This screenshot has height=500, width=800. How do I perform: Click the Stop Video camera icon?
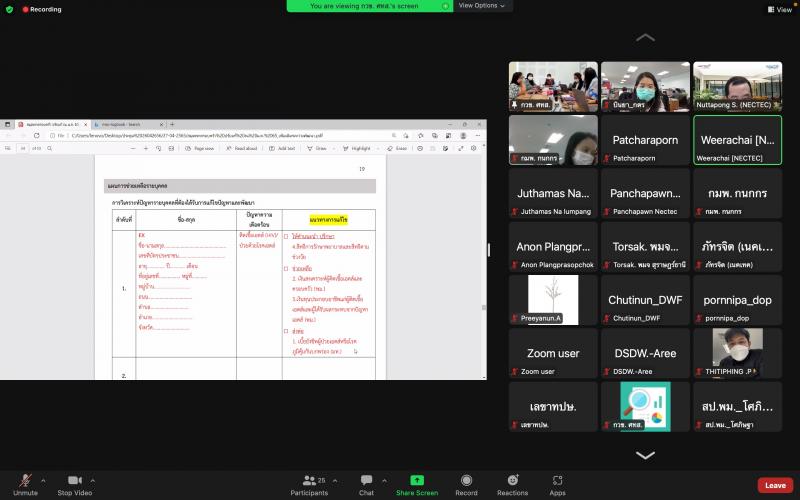click(x=74, y=480)
